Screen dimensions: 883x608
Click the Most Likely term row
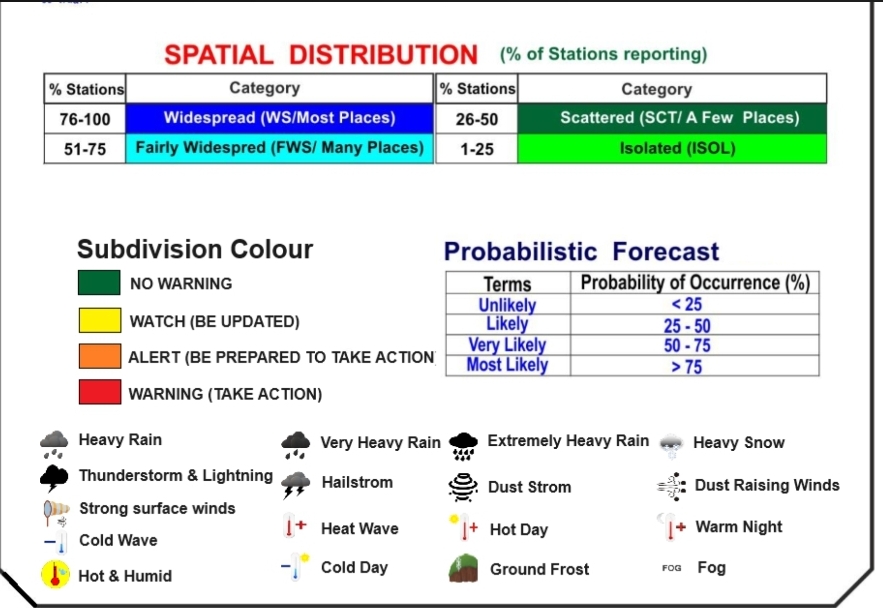(x=507, y=365)
